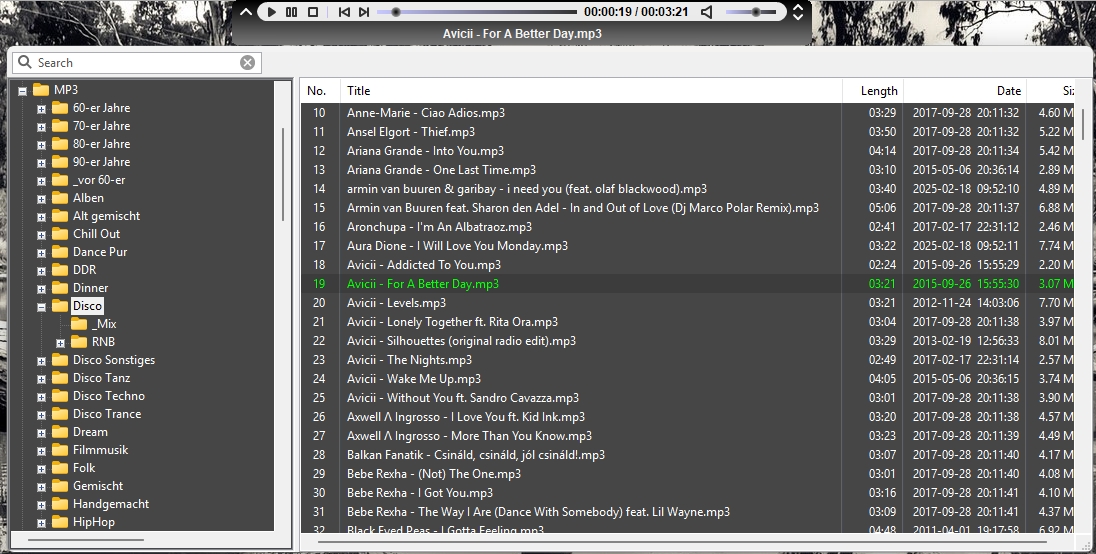Collapse the MP3 root folder
The image size is (1096, 554).
22,90
